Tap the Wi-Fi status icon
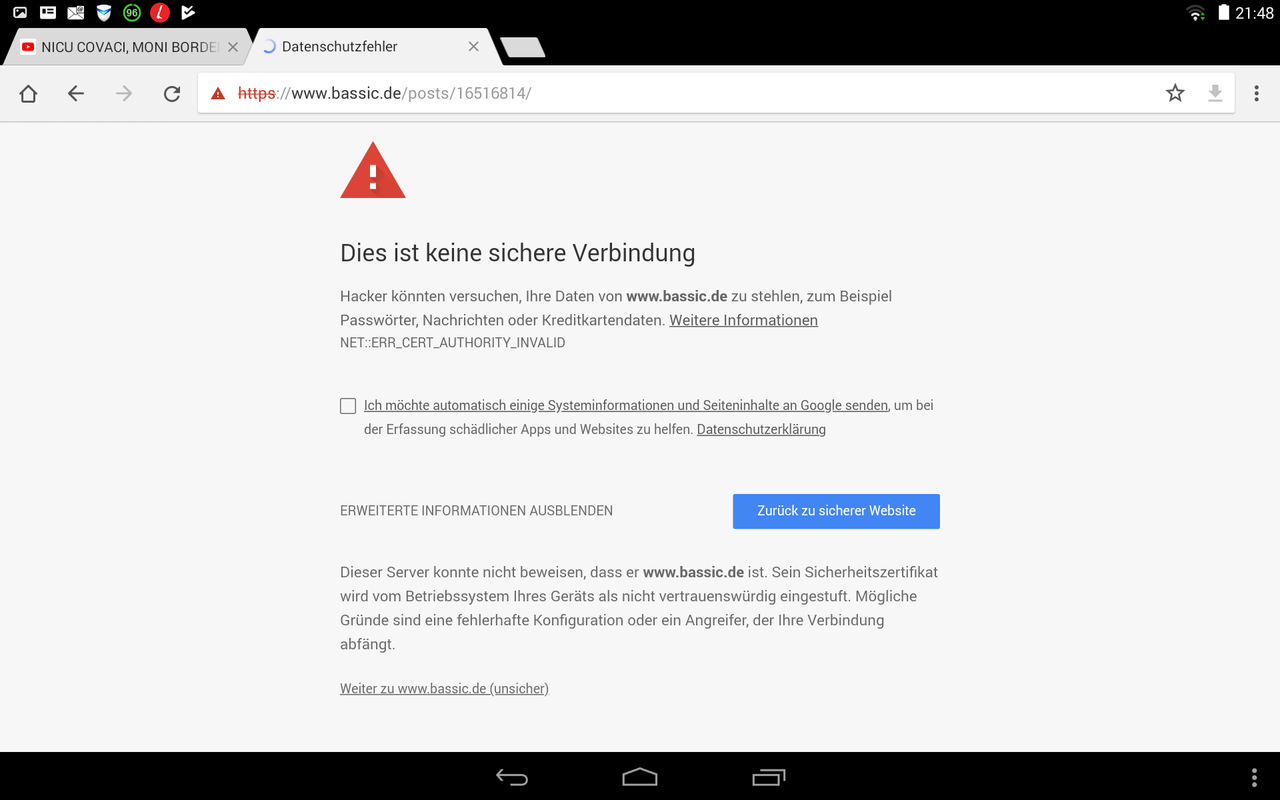 pos(1196,13)
